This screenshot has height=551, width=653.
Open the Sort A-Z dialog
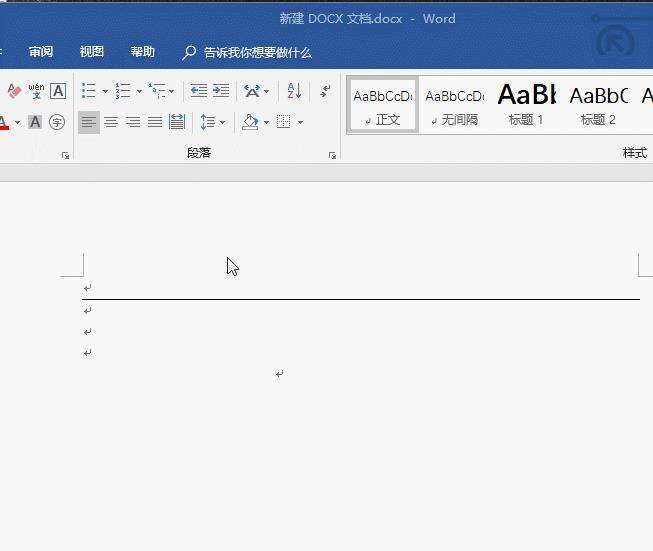[x=294, y=91]
